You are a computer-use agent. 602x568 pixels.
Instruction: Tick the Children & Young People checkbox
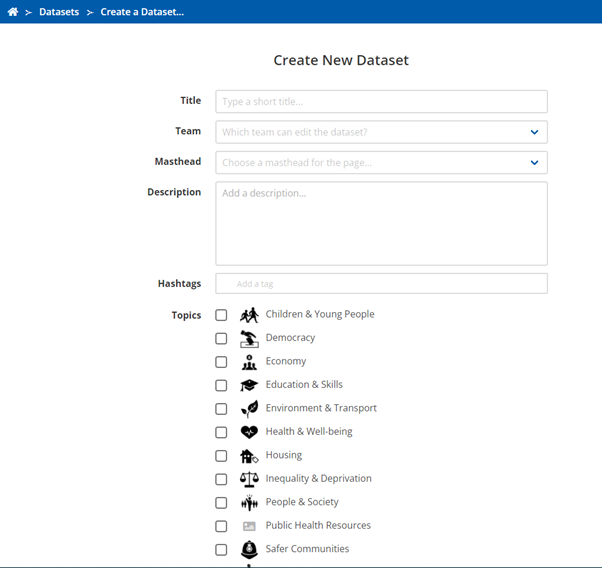click(221, 315)
